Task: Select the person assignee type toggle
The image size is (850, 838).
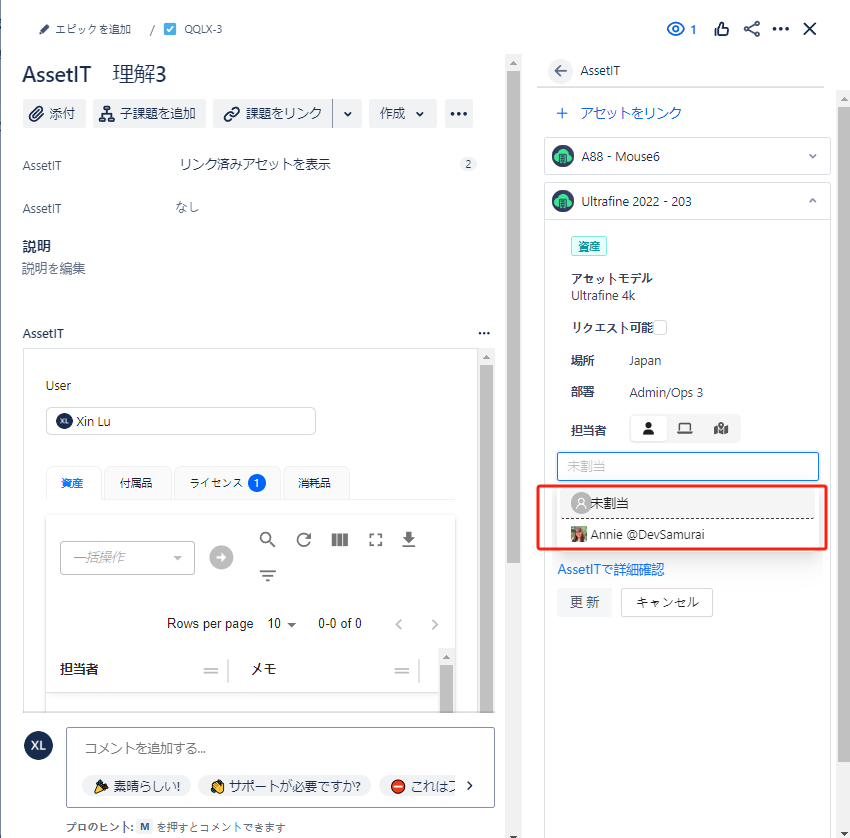Action: 648,429
